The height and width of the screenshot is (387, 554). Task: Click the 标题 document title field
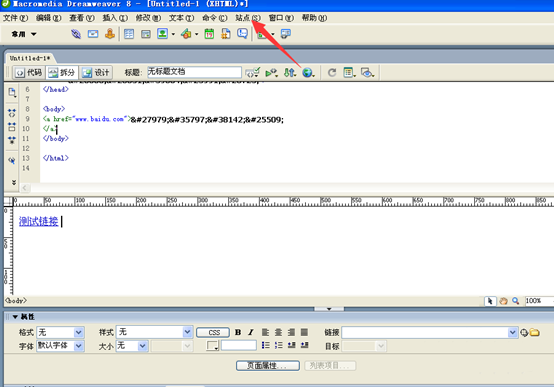194,72
